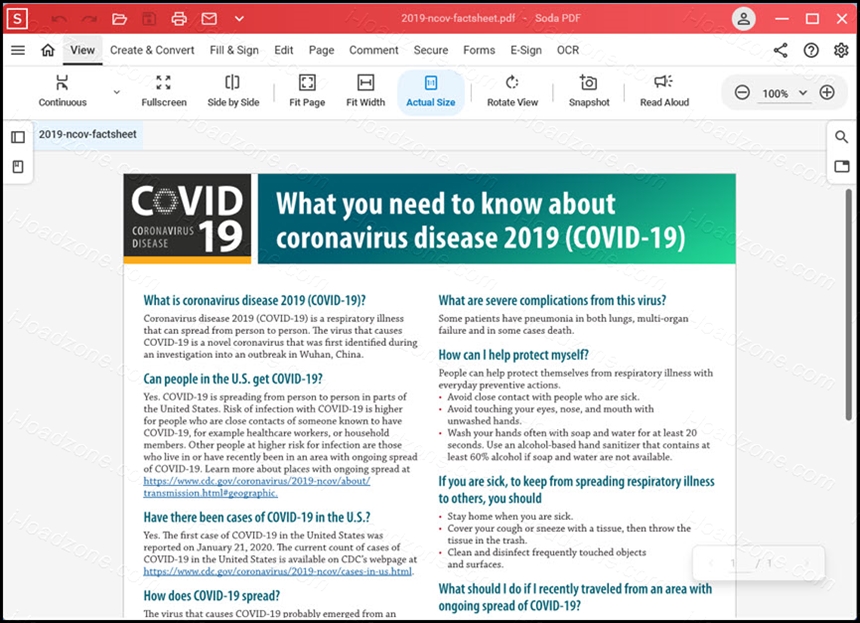This screenshot has width=860, height=623.
Task: Click the COVID 19 Coronavirus Disease logo
Action: [x=187, y=219]
